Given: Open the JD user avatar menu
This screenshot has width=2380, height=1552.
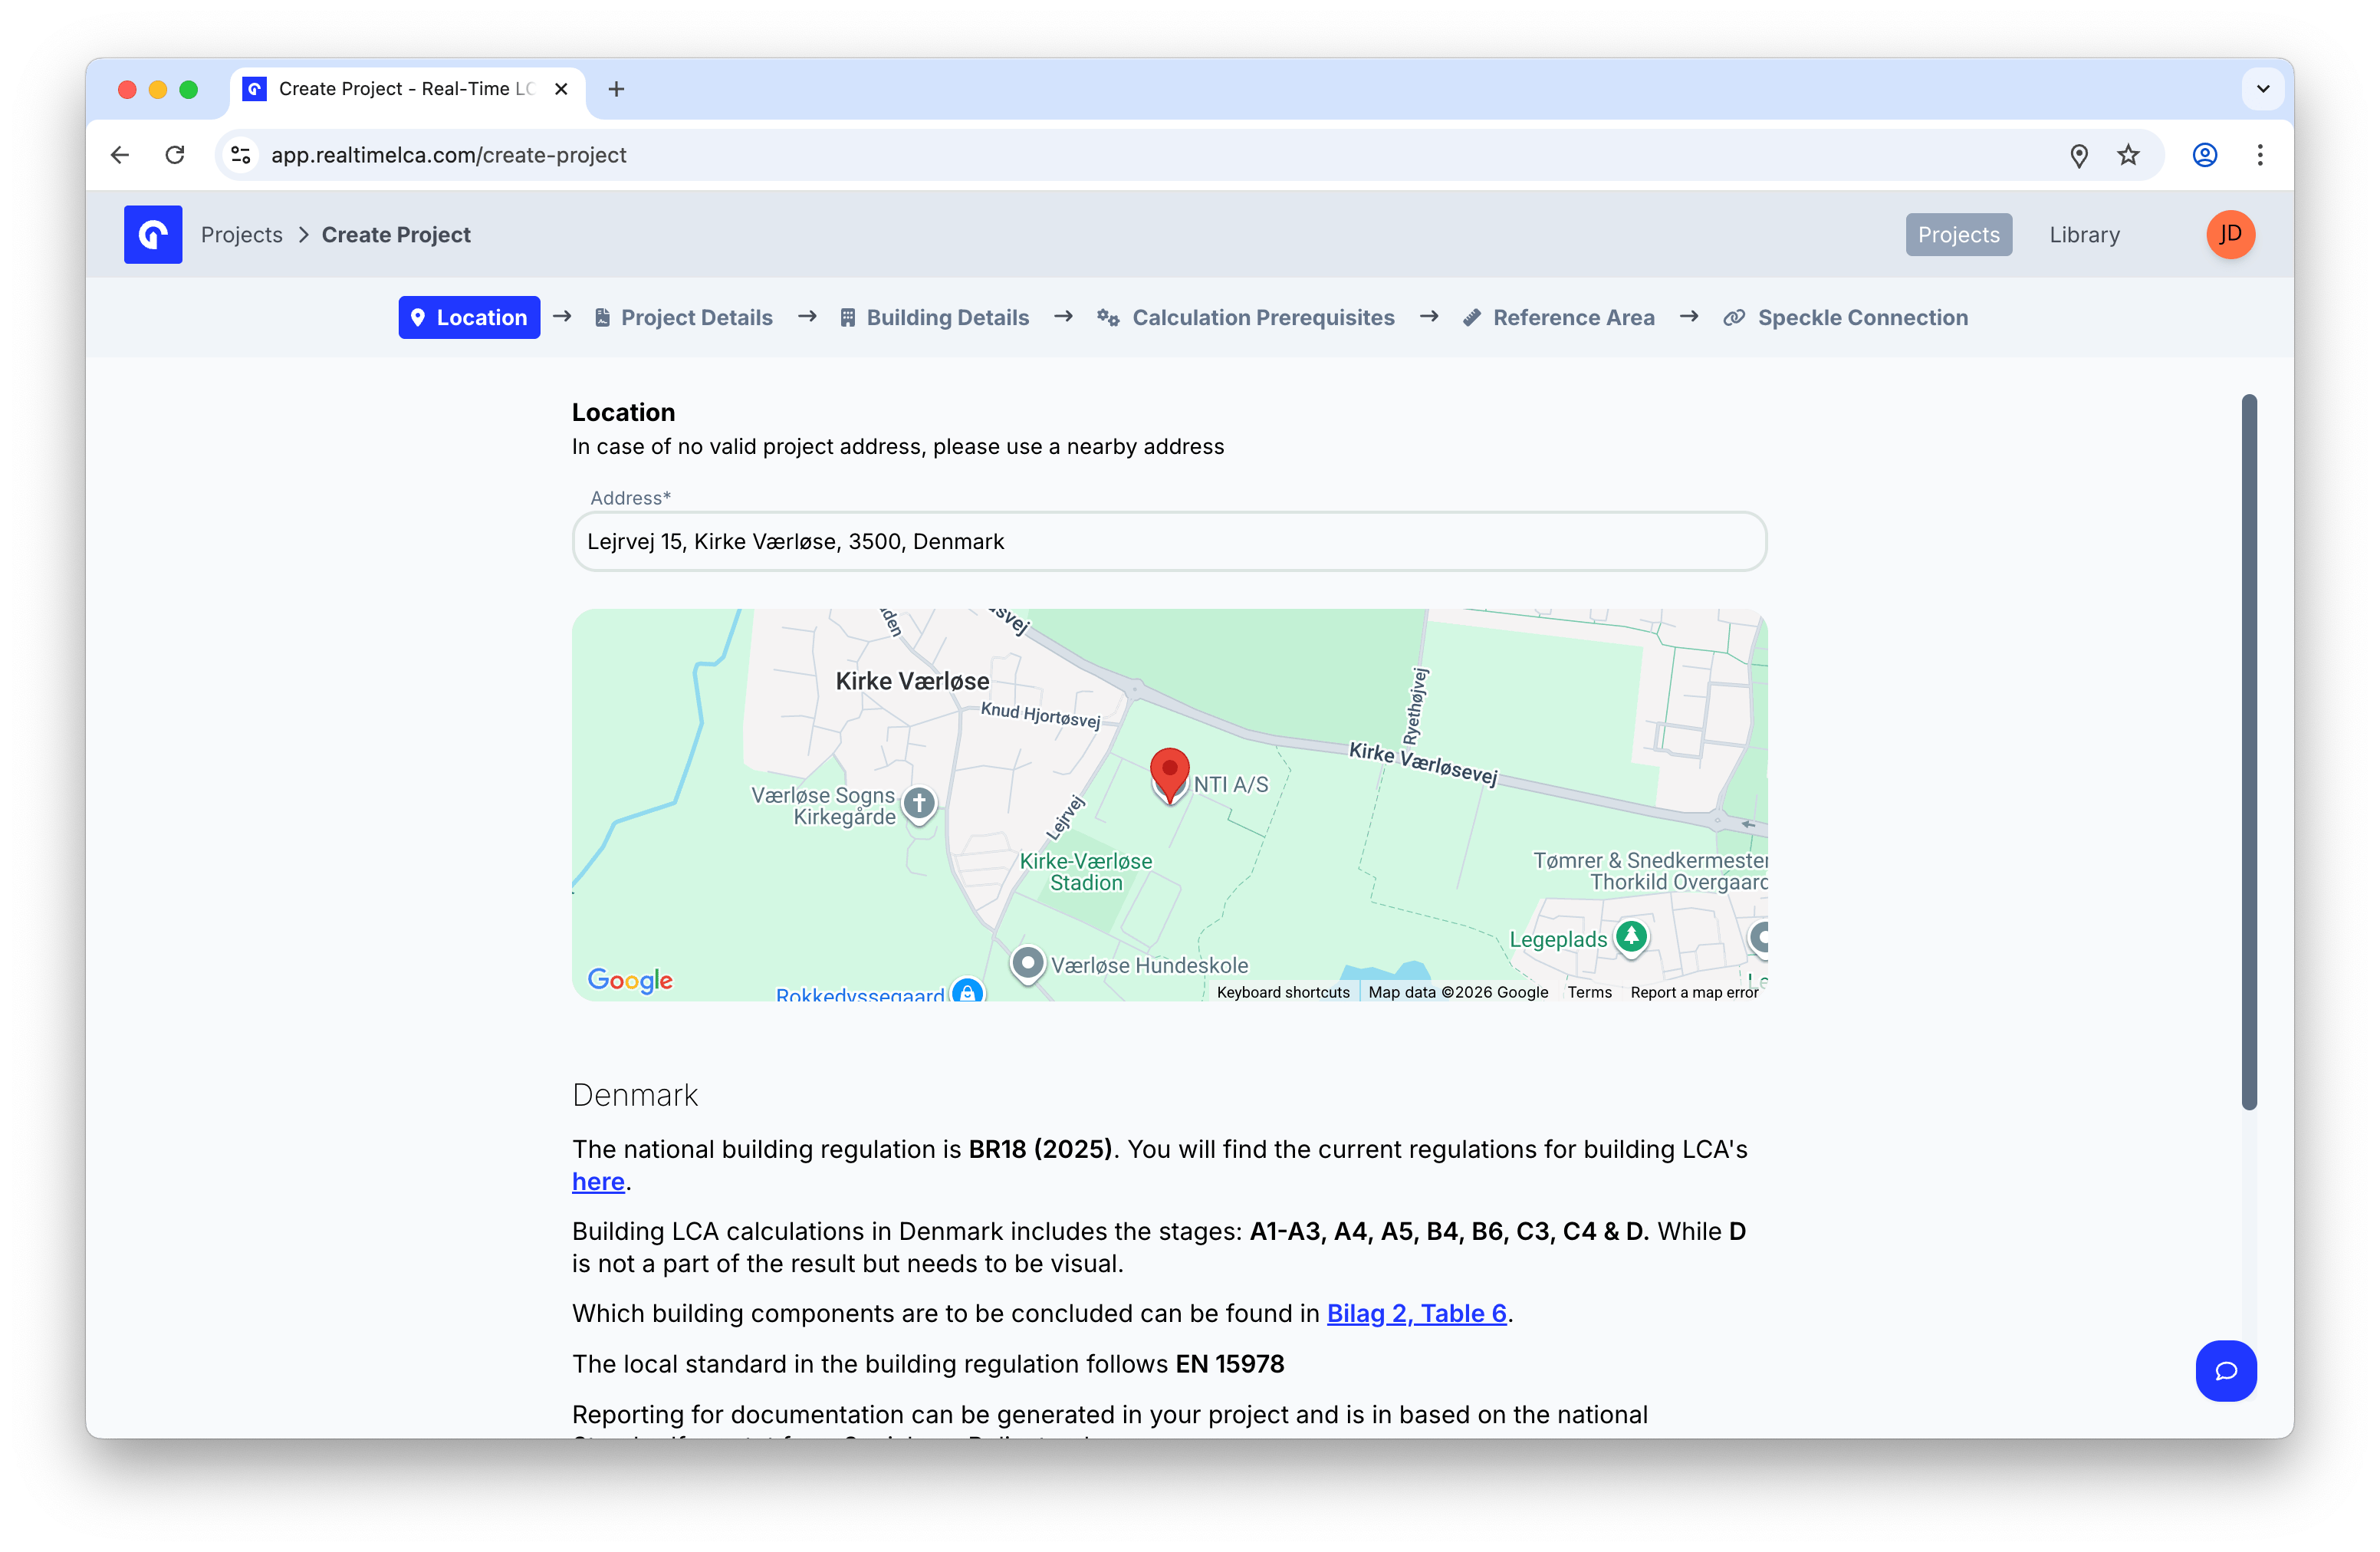Looking at the screenshot, I should pyautogui.click(x=2230, y=234).
